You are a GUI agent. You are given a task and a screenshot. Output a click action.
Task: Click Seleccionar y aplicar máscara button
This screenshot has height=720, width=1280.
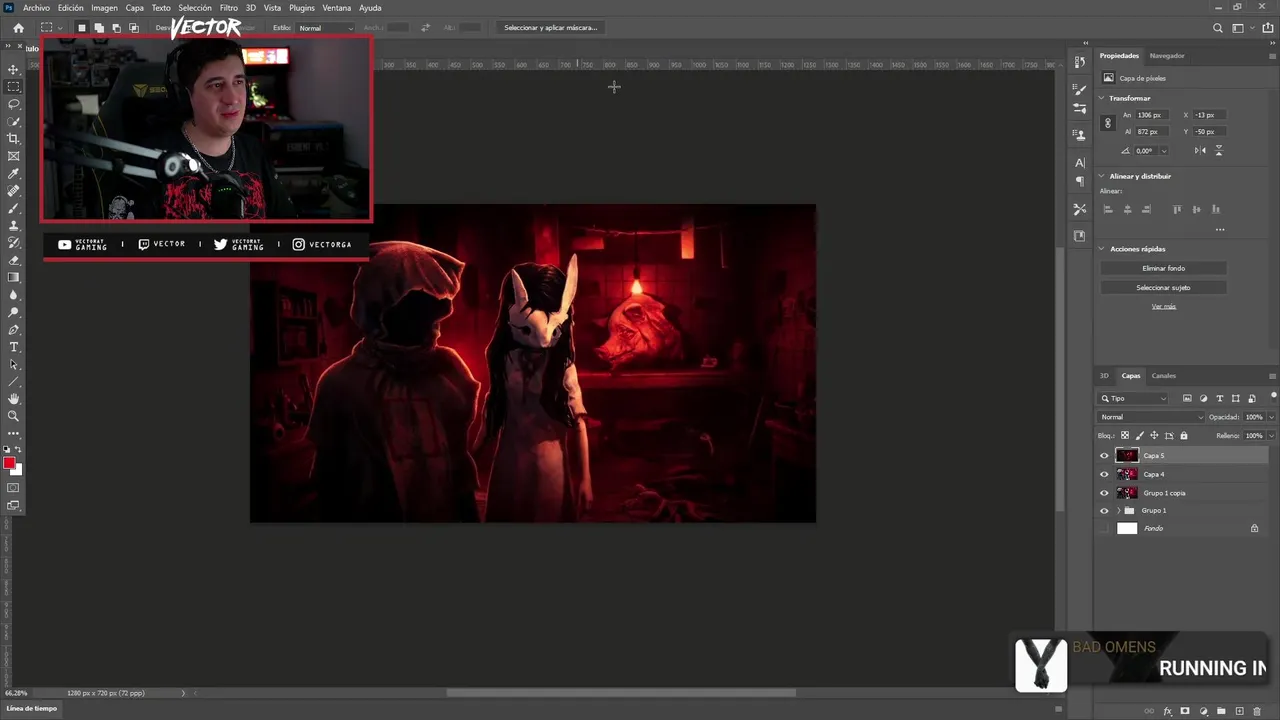551,28
